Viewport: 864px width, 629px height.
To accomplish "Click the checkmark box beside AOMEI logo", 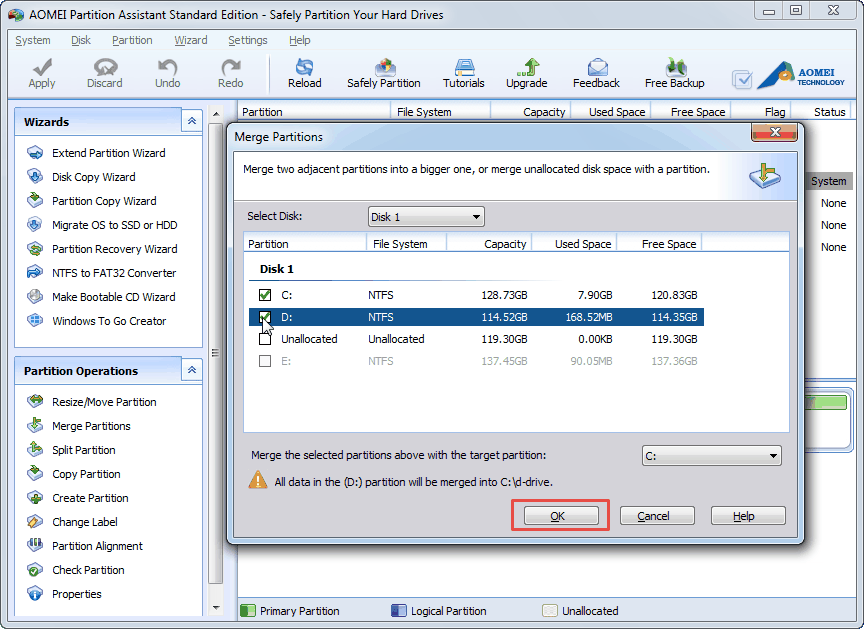I will coord(742,79).
